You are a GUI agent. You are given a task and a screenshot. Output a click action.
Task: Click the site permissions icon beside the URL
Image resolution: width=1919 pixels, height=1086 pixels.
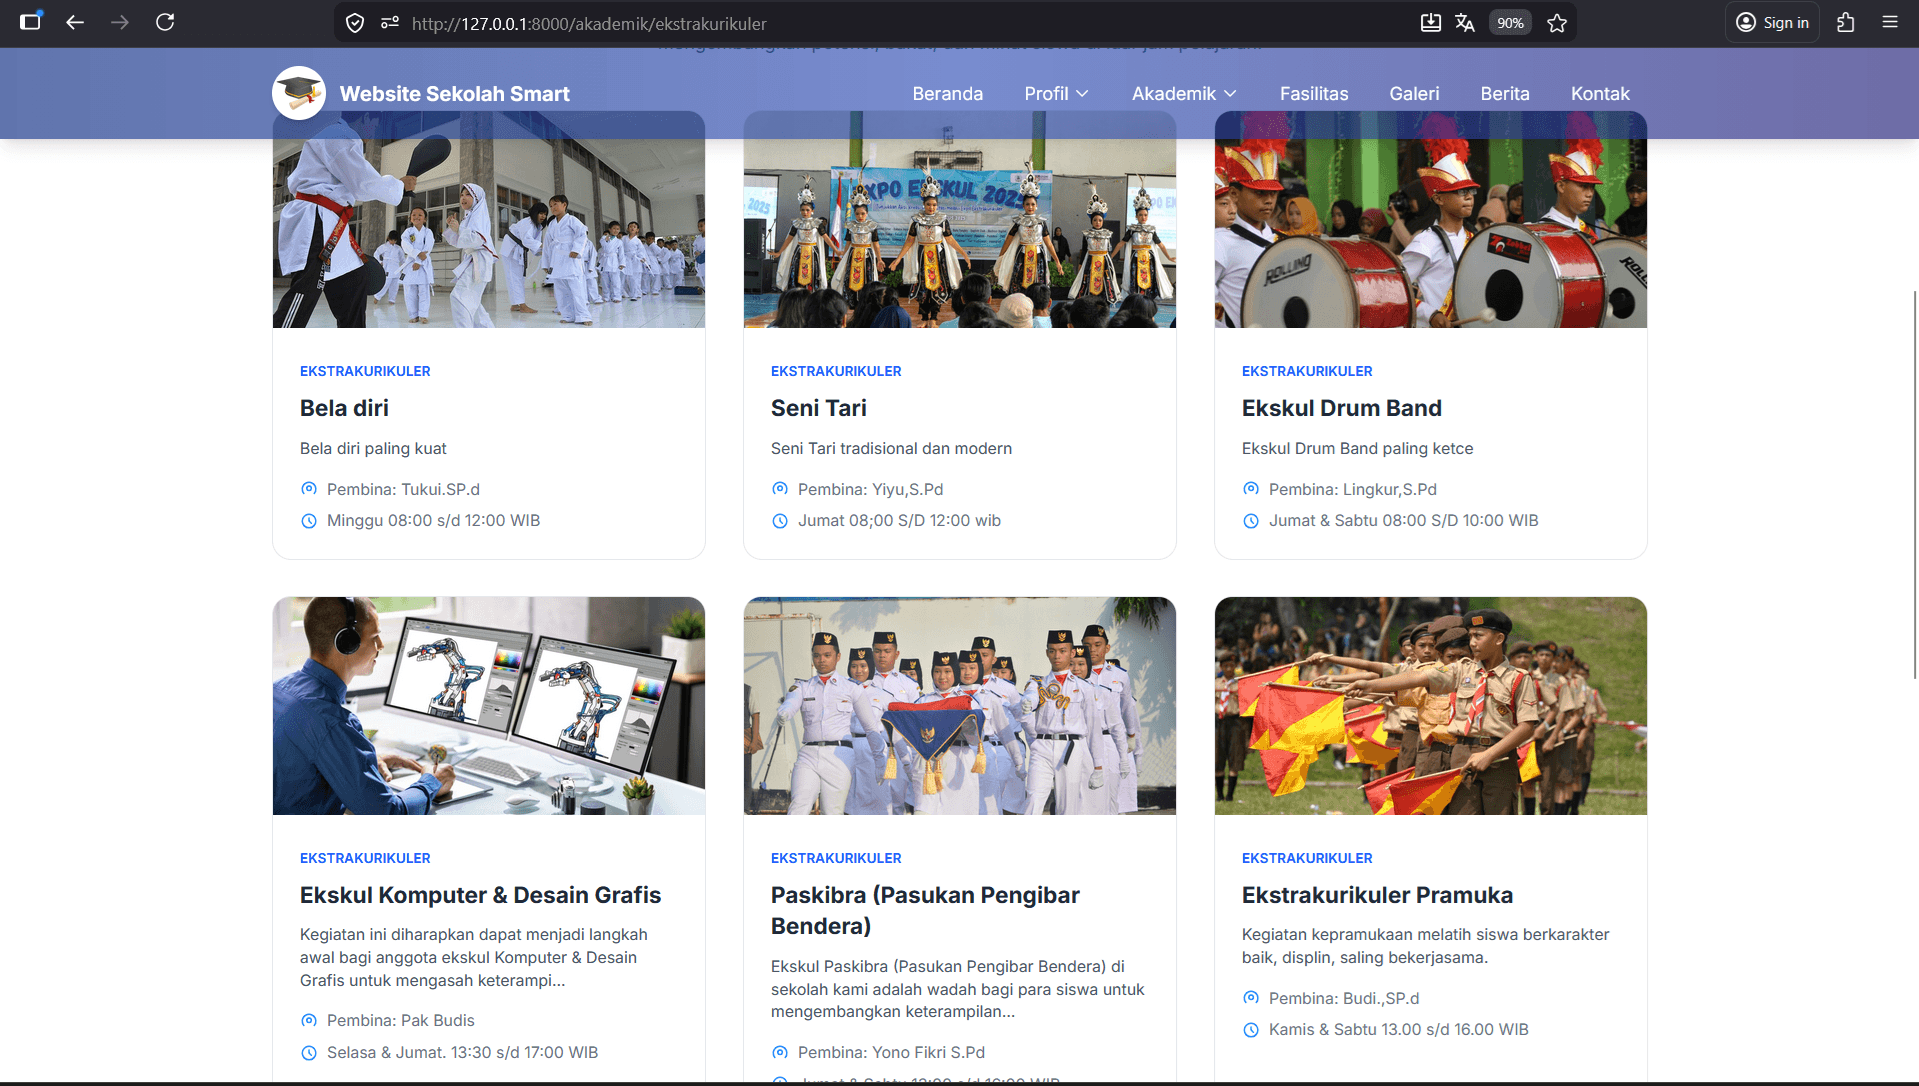click(x=390, y=23)
